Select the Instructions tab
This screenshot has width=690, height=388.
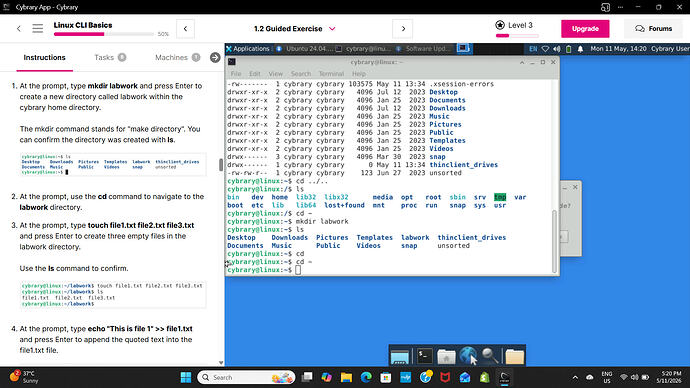(44, 58)
